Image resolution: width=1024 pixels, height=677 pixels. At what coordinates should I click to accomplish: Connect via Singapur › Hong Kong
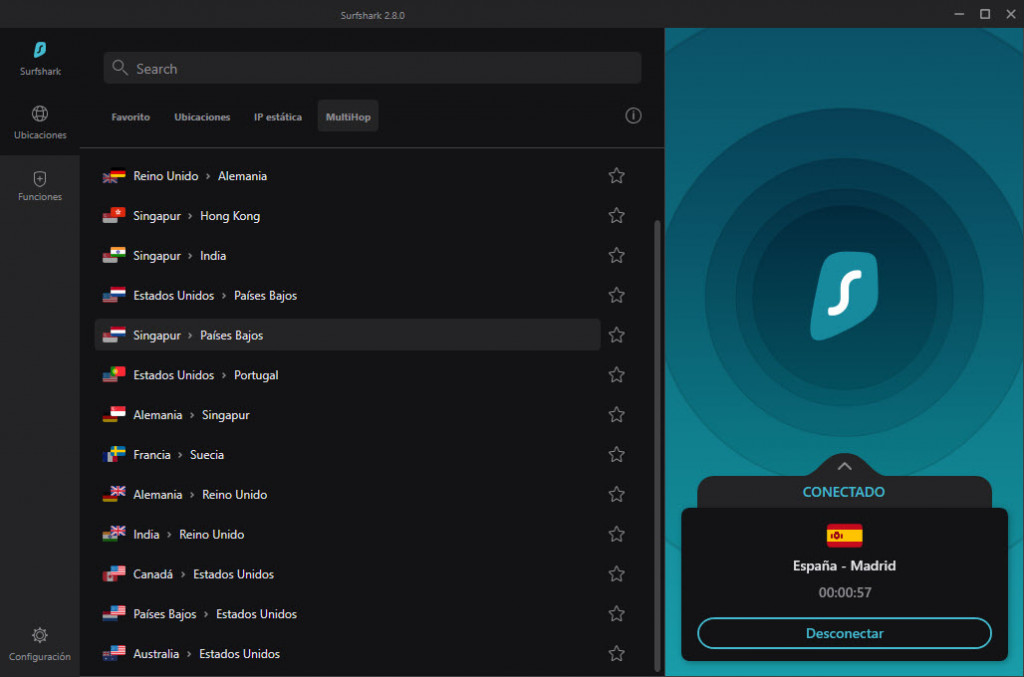347,215
